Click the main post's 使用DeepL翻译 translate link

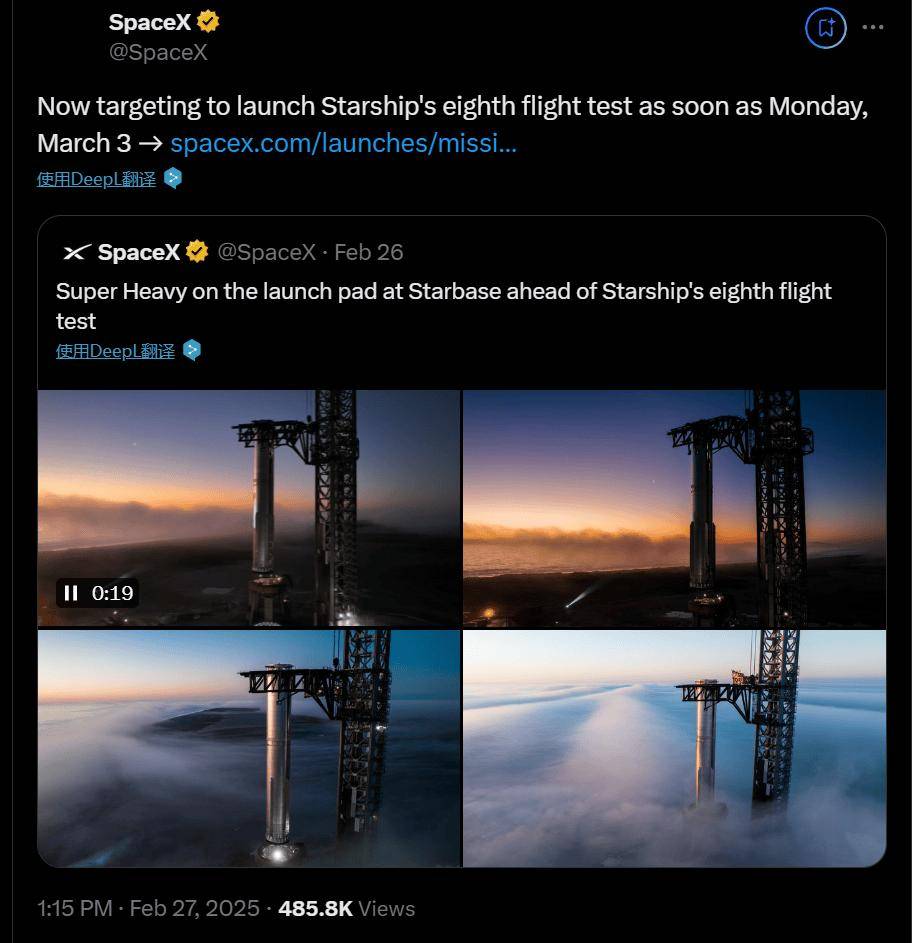coord(96,179)
